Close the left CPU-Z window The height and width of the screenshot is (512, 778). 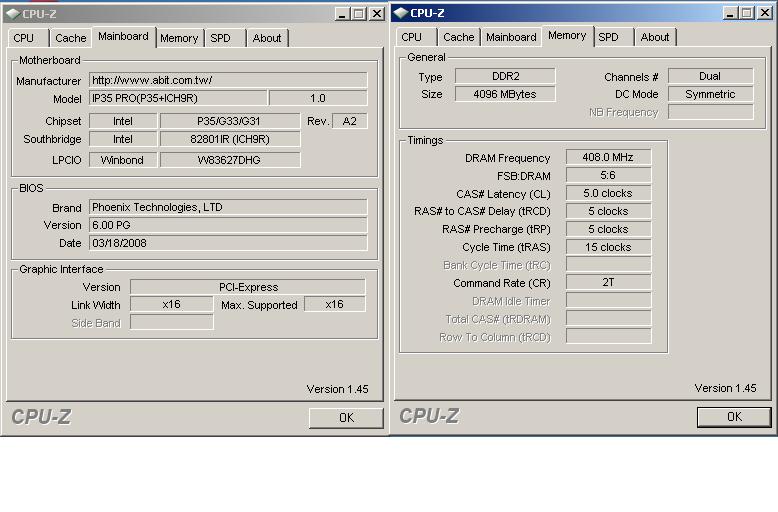click(377, 14)
